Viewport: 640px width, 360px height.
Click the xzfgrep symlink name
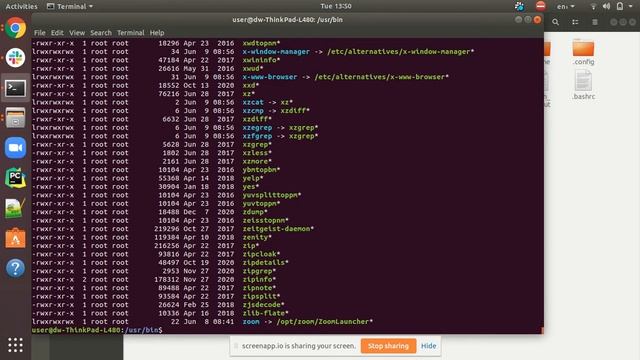(x=257, y=136)
